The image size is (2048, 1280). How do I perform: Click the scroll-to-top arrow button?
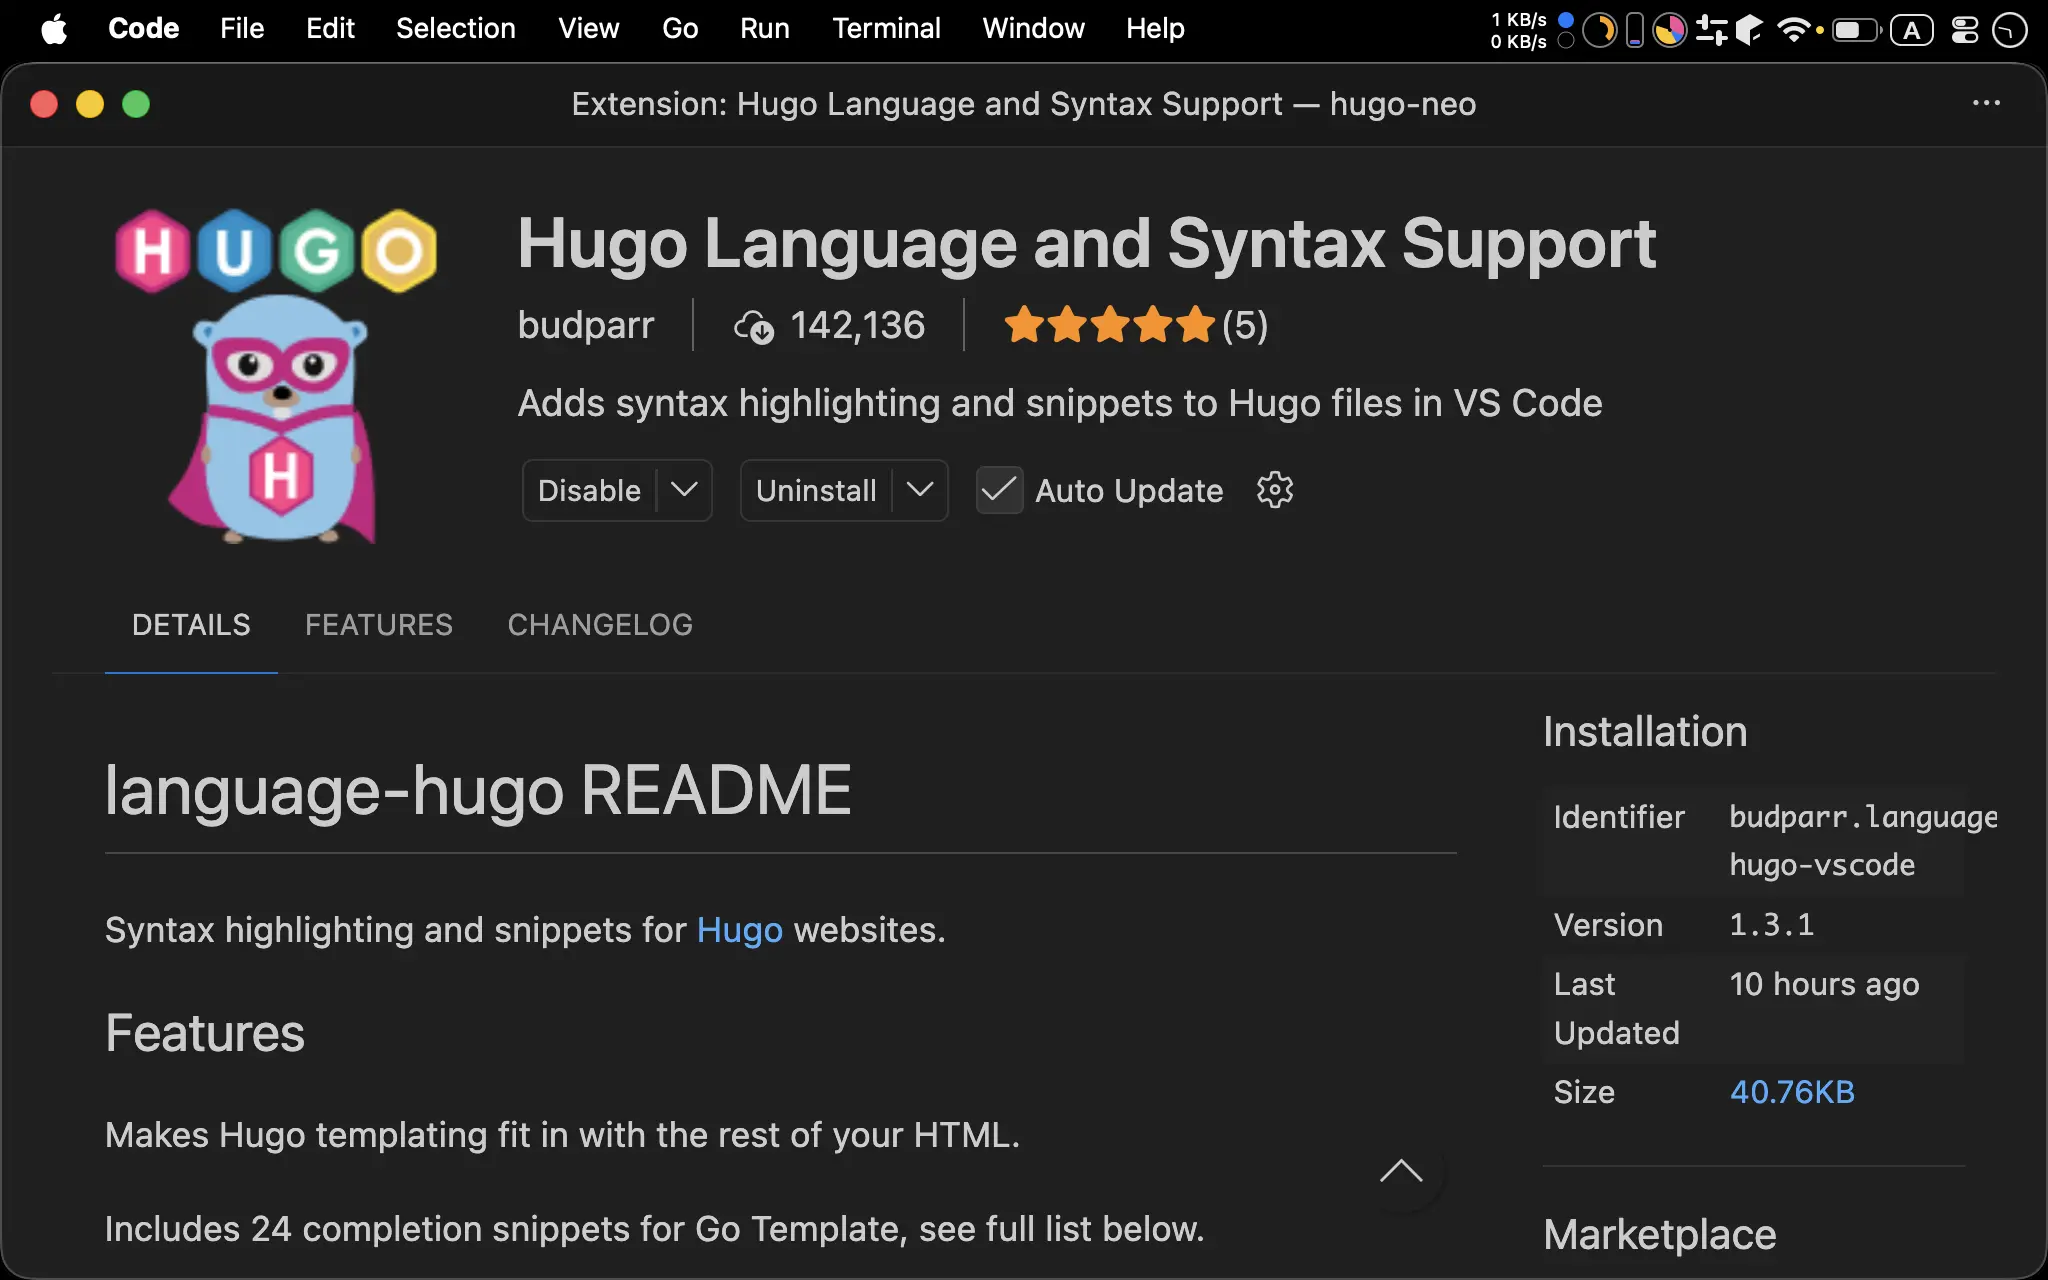point(1401,1171)
